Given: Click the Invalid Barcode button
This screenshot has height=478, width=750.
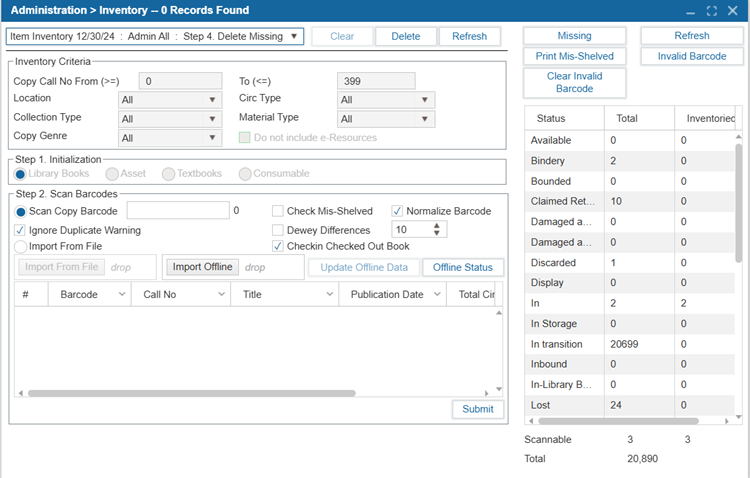Looking at the screenshot, I should 692,56.
